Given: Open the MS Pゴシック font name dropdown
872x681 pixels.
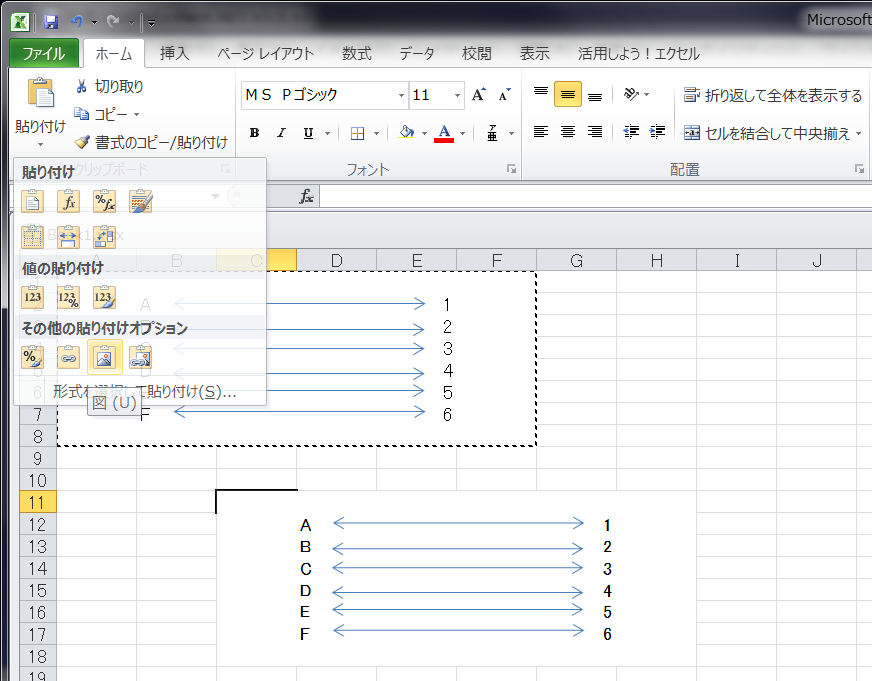Looking at the screenshot, I should pos(401,96).
